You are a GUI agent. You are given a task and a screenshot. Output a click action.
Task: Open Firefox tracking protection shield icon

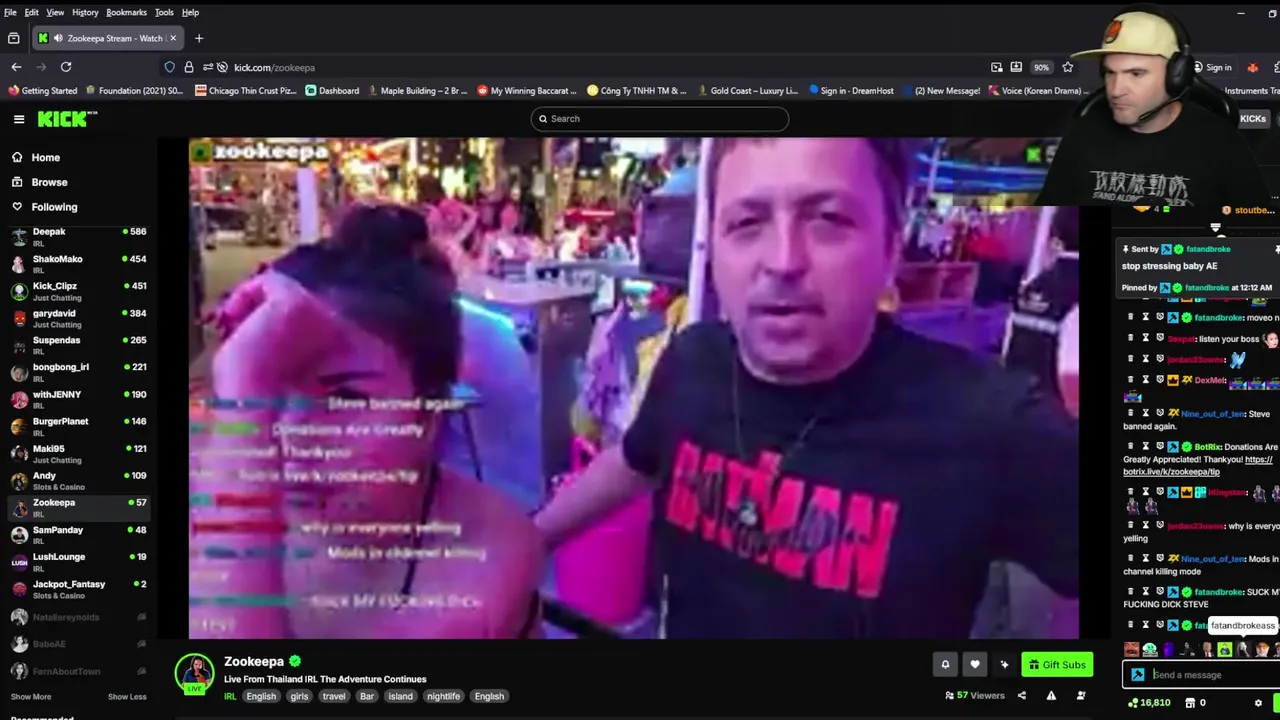point(169,67)
